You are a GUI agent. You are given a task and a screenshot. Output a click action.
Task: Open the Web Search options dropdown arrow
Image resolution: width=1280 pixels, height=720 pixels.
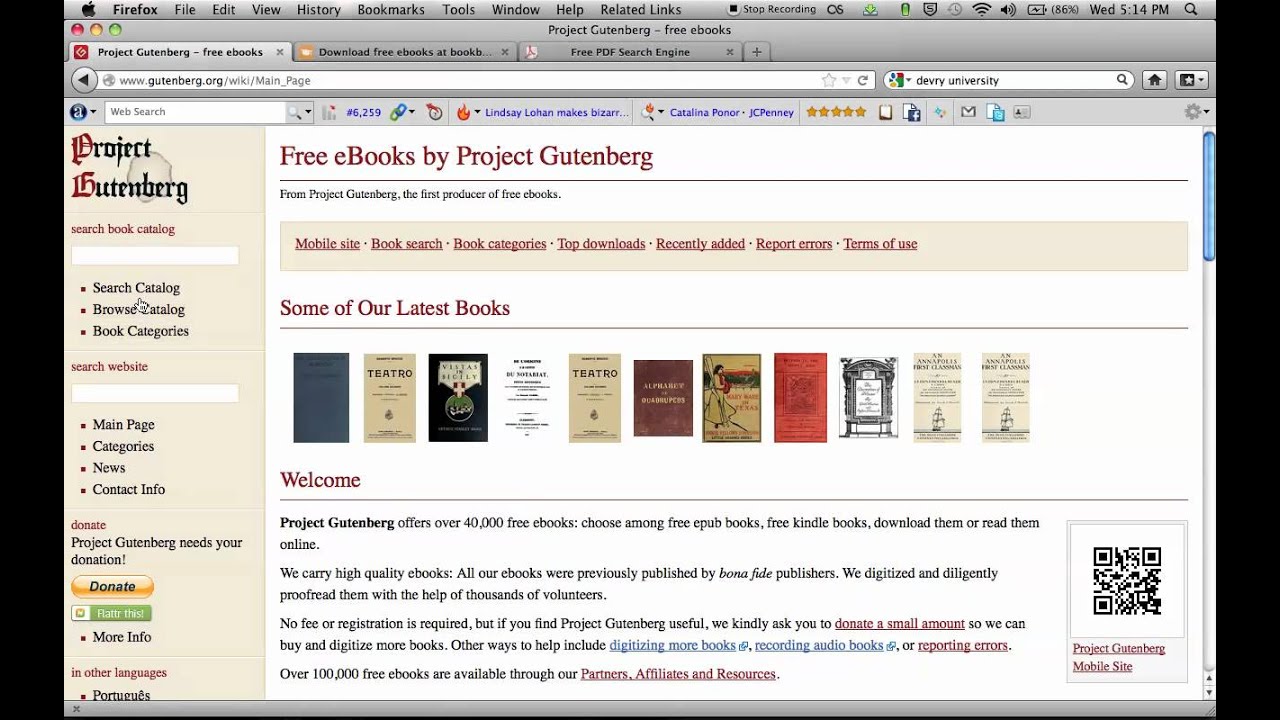pos(308,112)
